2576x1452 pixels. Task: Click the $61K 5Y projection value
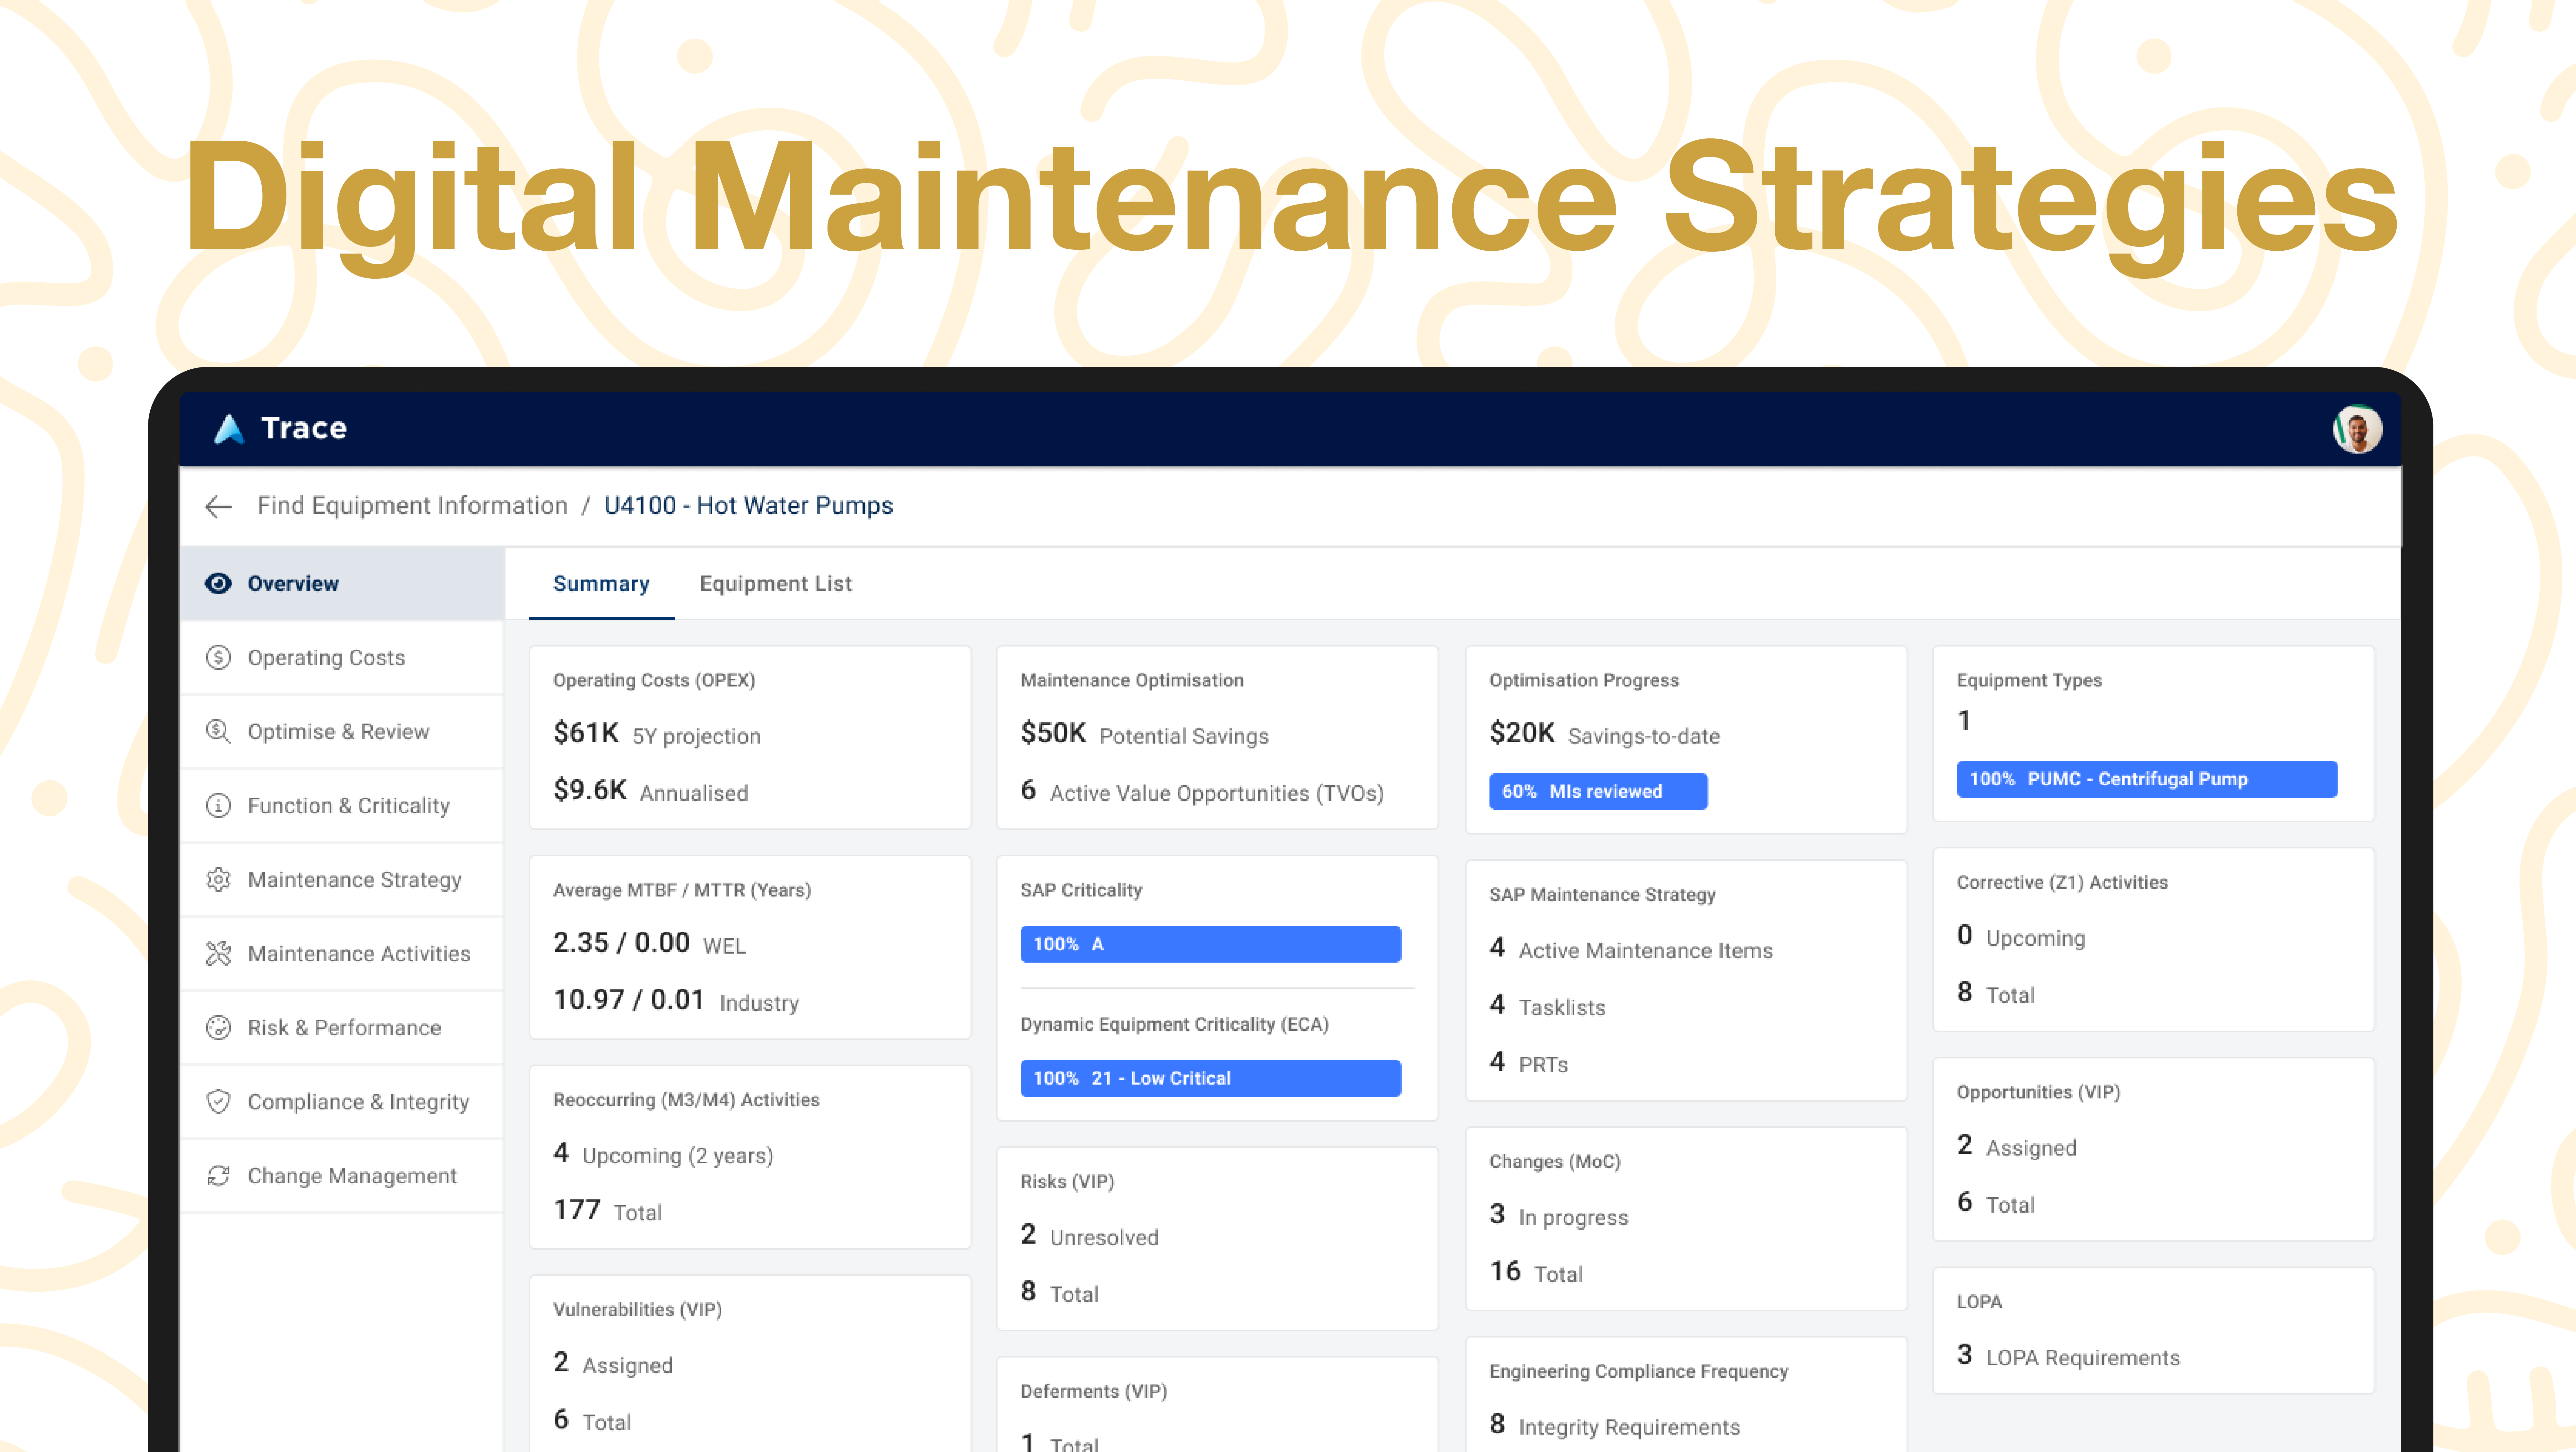coord(657,734)
